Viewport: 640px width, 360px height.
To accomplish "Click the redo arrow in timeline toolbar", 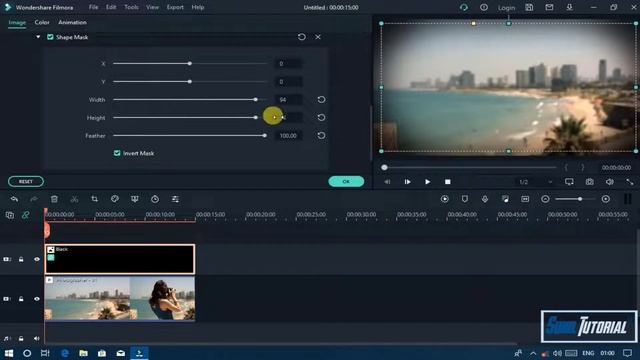I will pos(34,199).
